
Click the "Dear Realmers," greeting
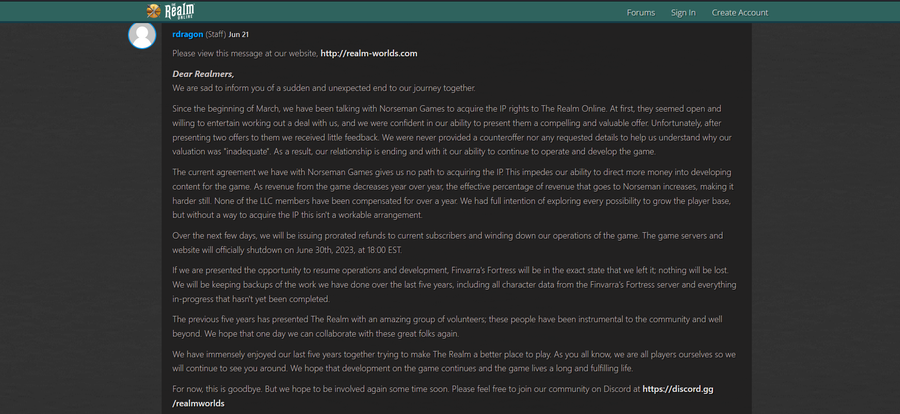[x=203, y=74]
